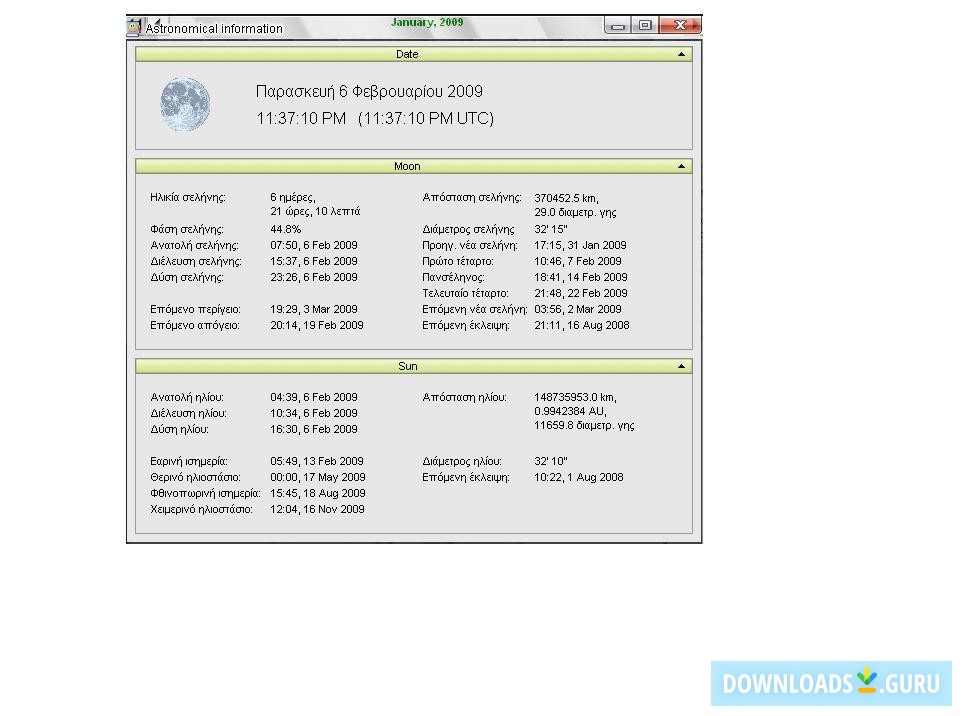Click sunset time 16:30, 6 Feb 2009

coord(314,429)
